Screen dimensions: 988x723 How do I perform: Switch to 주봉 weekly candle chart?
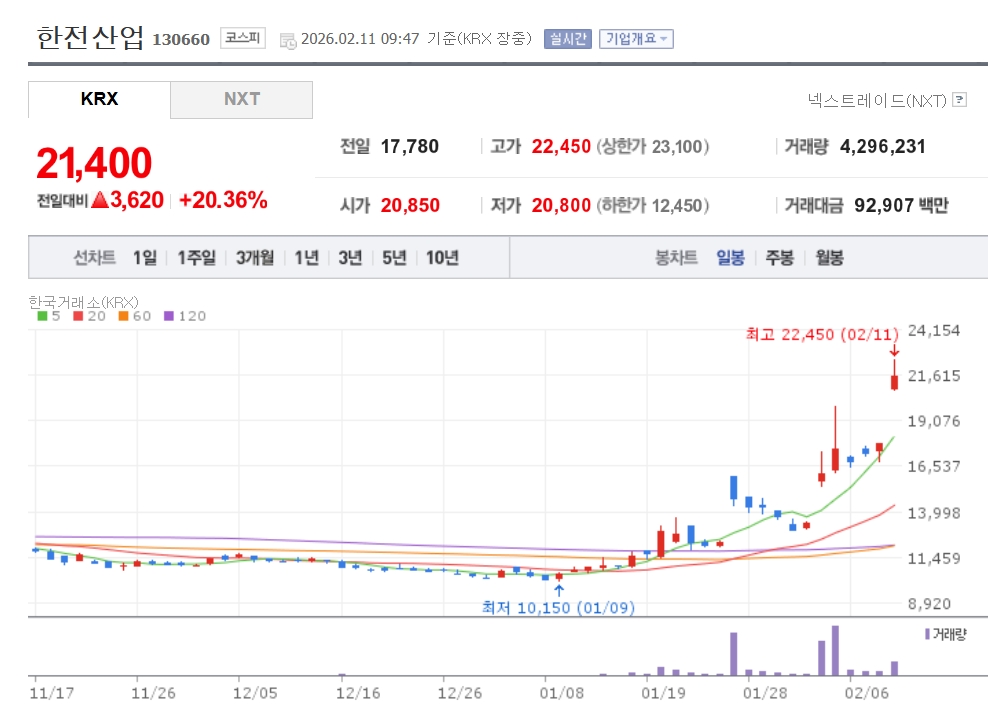point(779,258)
